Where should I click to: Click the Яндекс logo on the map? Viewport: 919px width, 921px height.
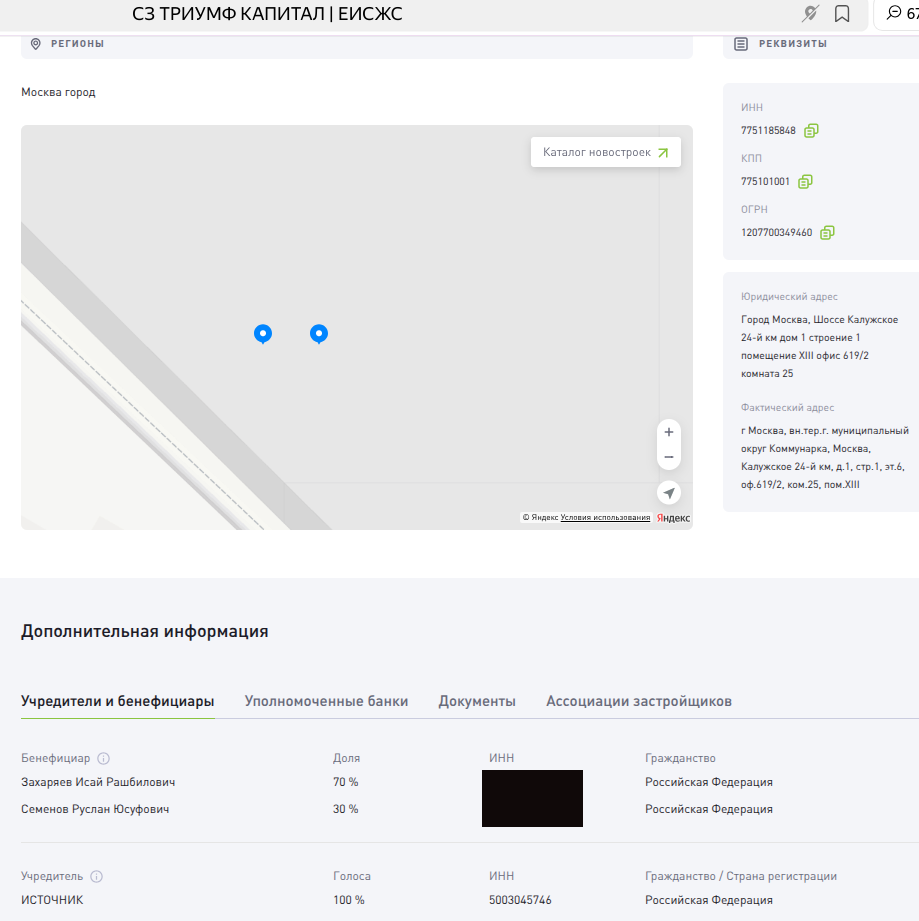coord(673,518)
